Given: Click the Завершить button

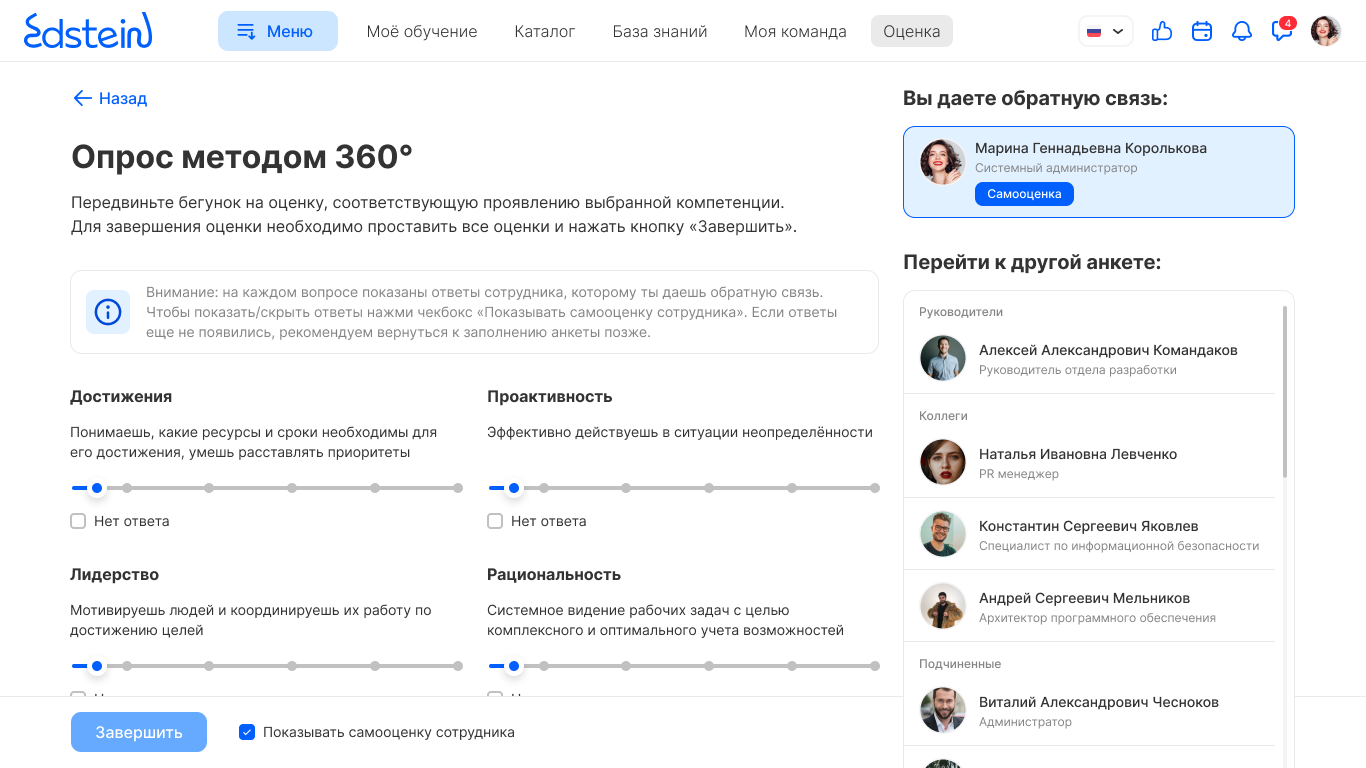Looking at the screenshot, I should click(139, 732).
